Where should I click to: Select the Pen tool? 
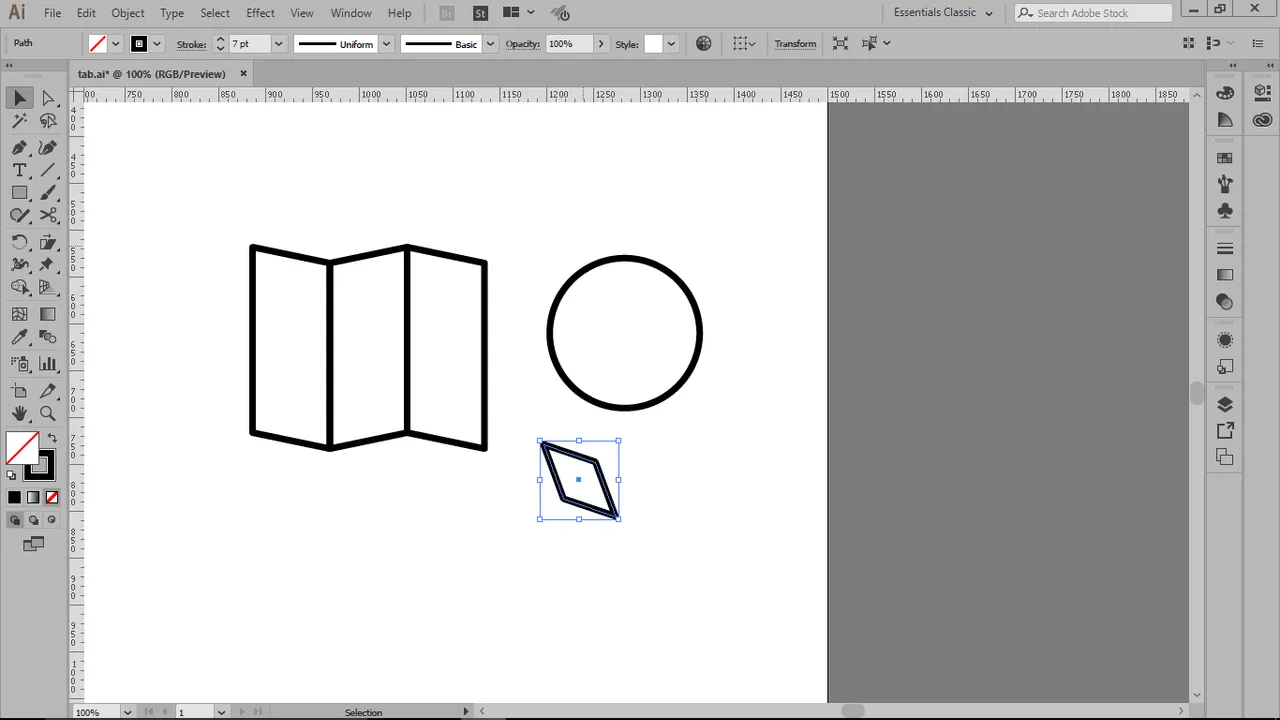pos(19,147)
